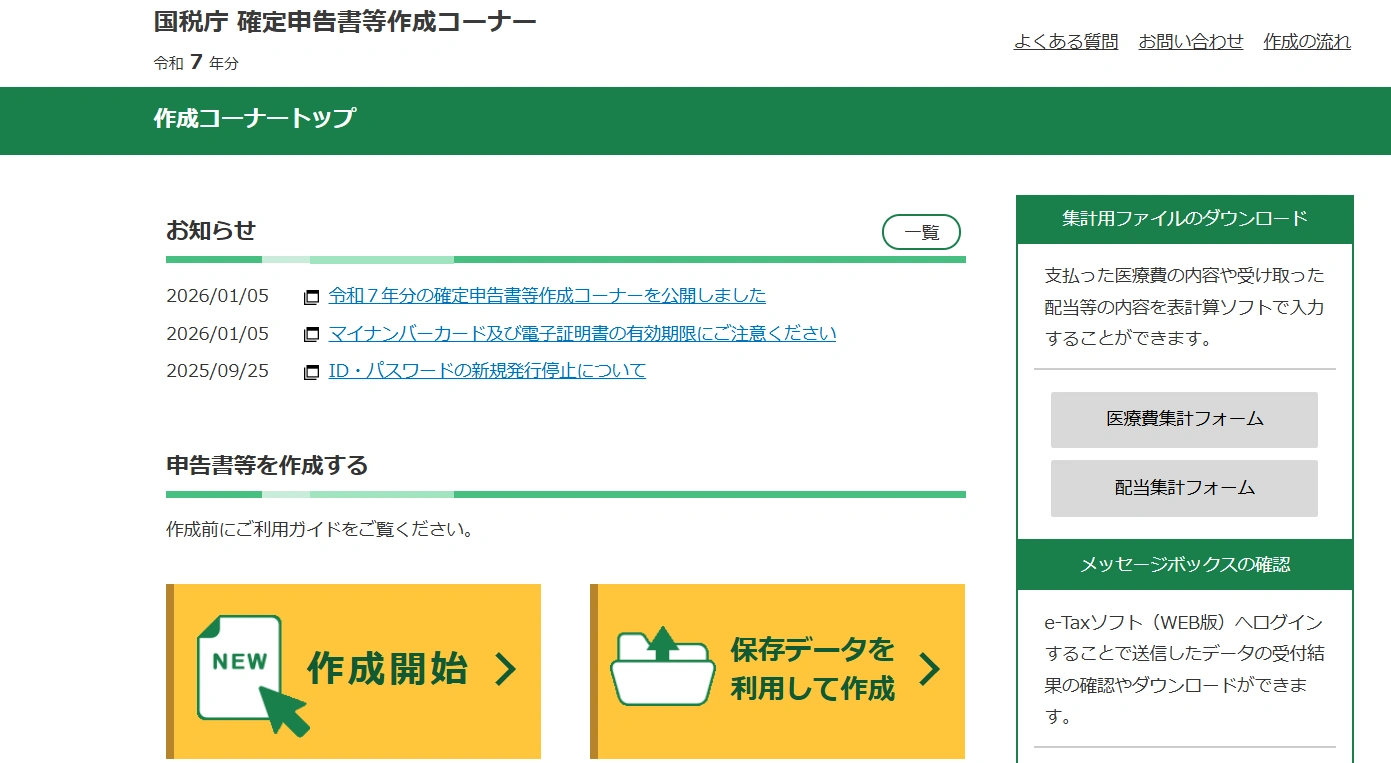The width and height of the screenshot is (1391, 763).
Task: Click the document icon beside ID・パスワード notice
Action: [x=311, y=371]
